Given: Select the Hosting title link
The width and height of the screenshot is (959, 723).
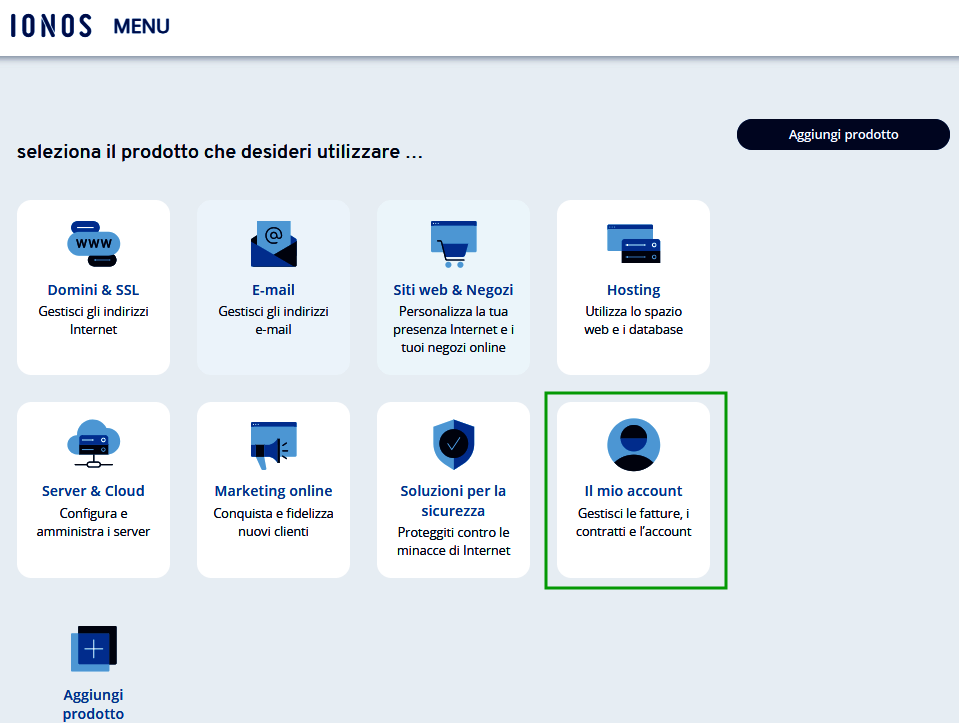Looking at the screenshot, I should point(633,290).
